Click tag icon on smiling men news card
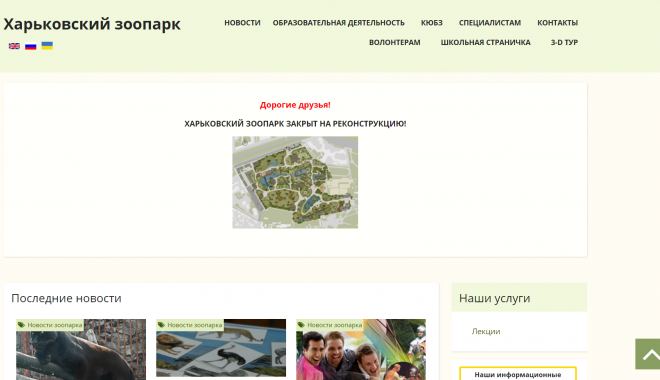The height and width of the screenshot is (380, 660). coord(301,325)
